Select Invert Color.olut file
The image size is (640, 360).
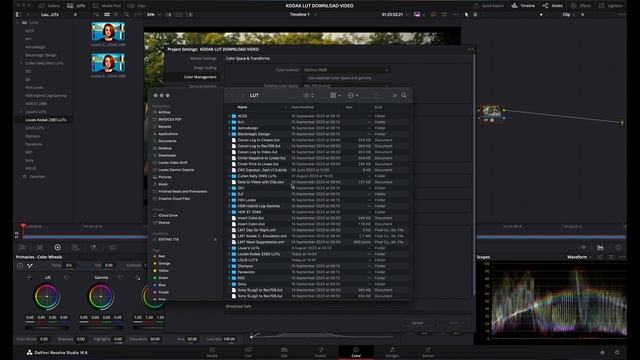point(251,224)
